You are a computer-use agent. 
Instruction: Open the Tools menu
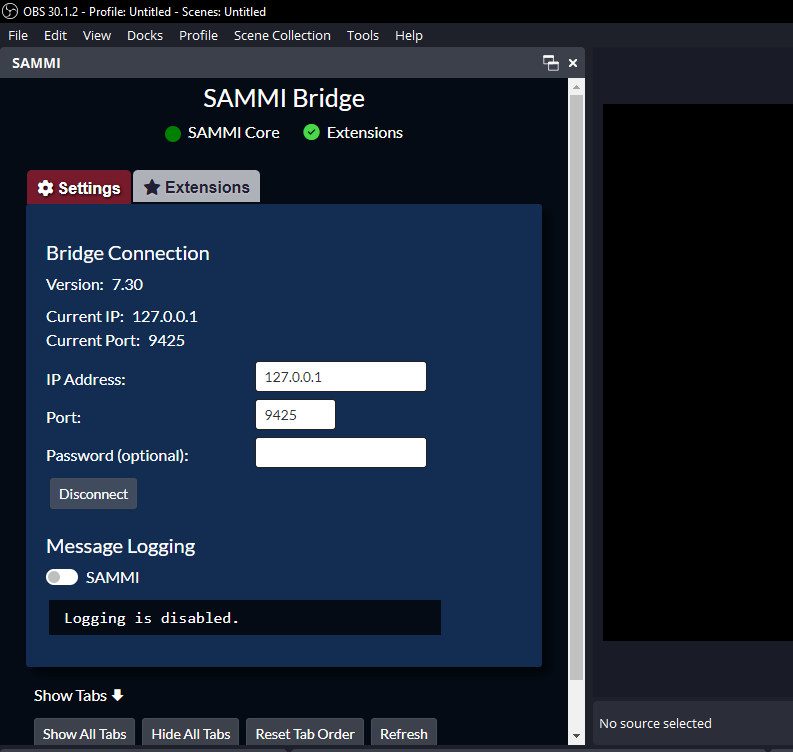tap(363, 35)
